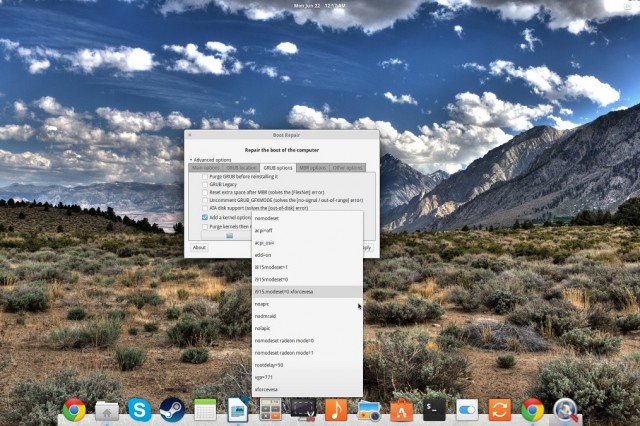The image size is (640, 426).
Task: Open Steam from the dock
Action: point(171,409)
